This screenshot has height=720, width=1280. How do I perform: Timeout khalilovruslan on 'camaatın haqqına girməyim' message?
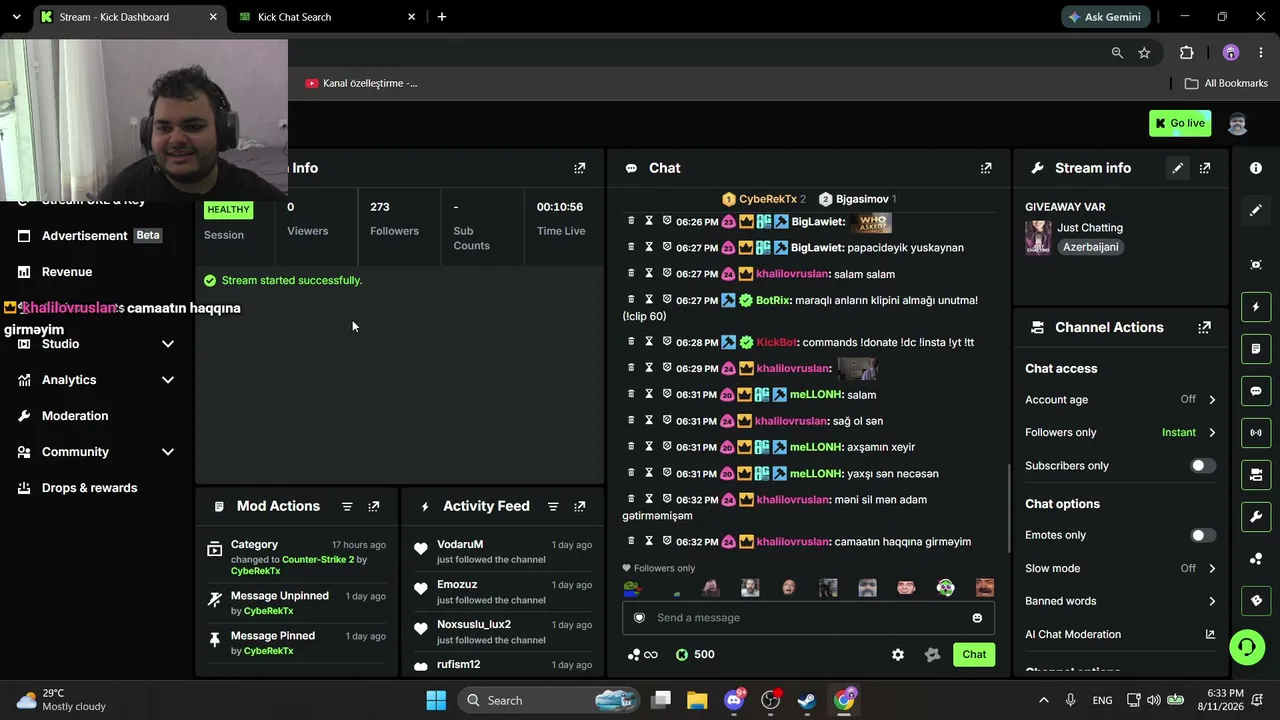point(649,541)
